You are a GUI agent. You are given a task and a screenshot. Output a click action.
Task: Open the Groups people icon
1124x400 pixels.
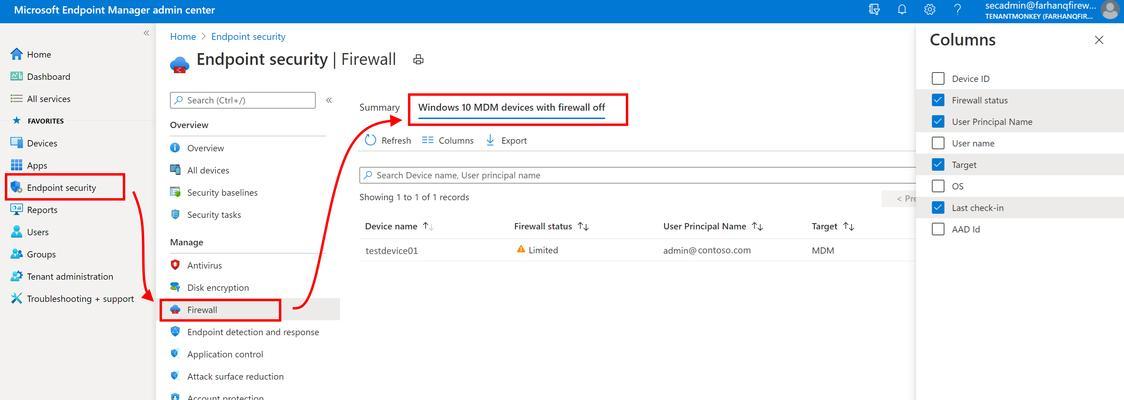coord(16,254)
